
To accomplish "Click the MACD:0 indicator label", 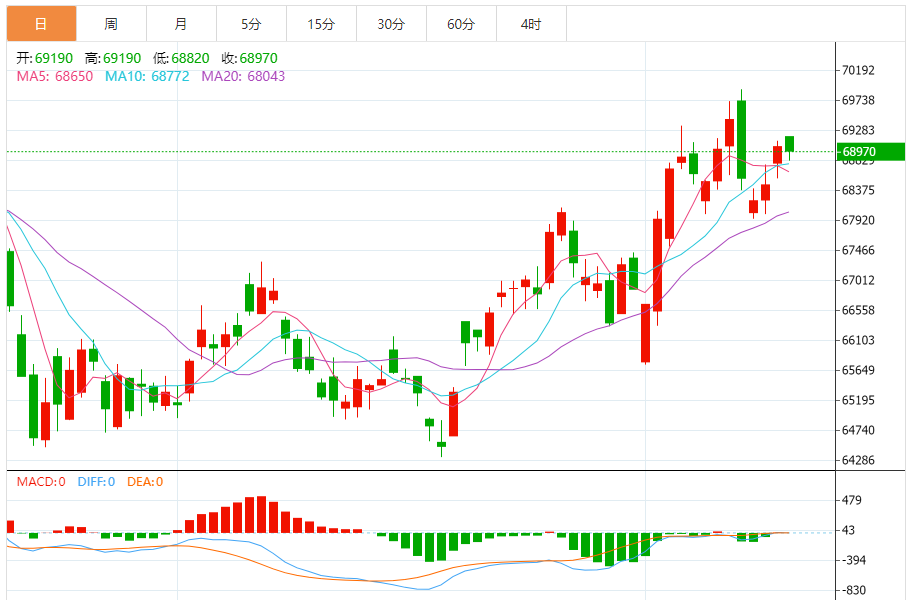I will coord(41,482).
